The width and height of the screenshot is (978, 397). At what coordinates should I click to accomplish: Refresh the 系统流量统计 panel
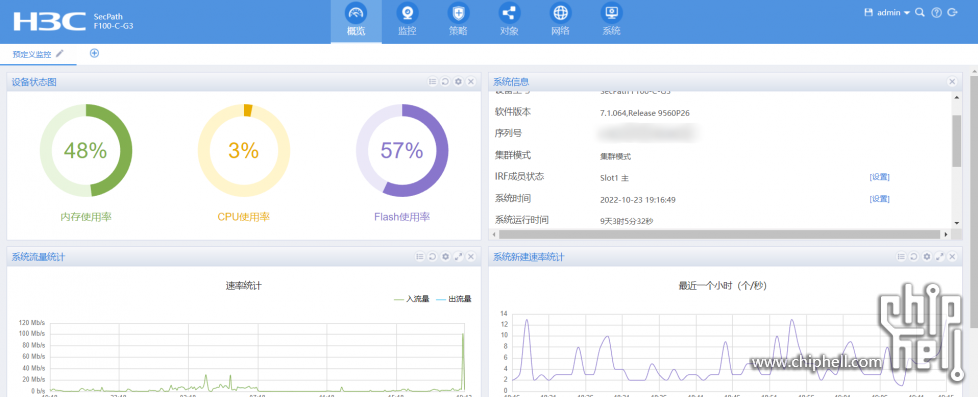[x=432, y=257]
